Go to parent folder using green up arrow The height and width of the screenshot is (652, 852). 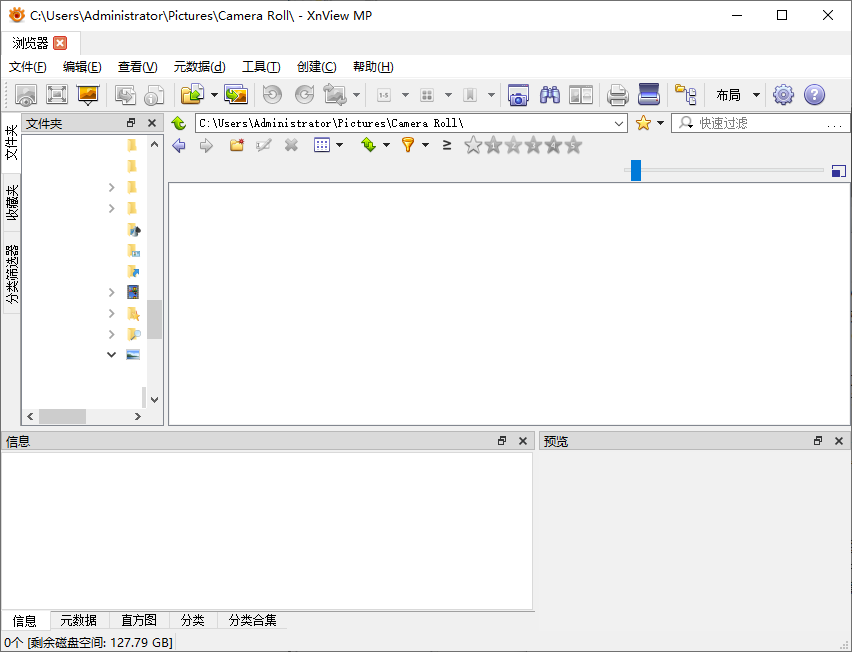point(179,123)
